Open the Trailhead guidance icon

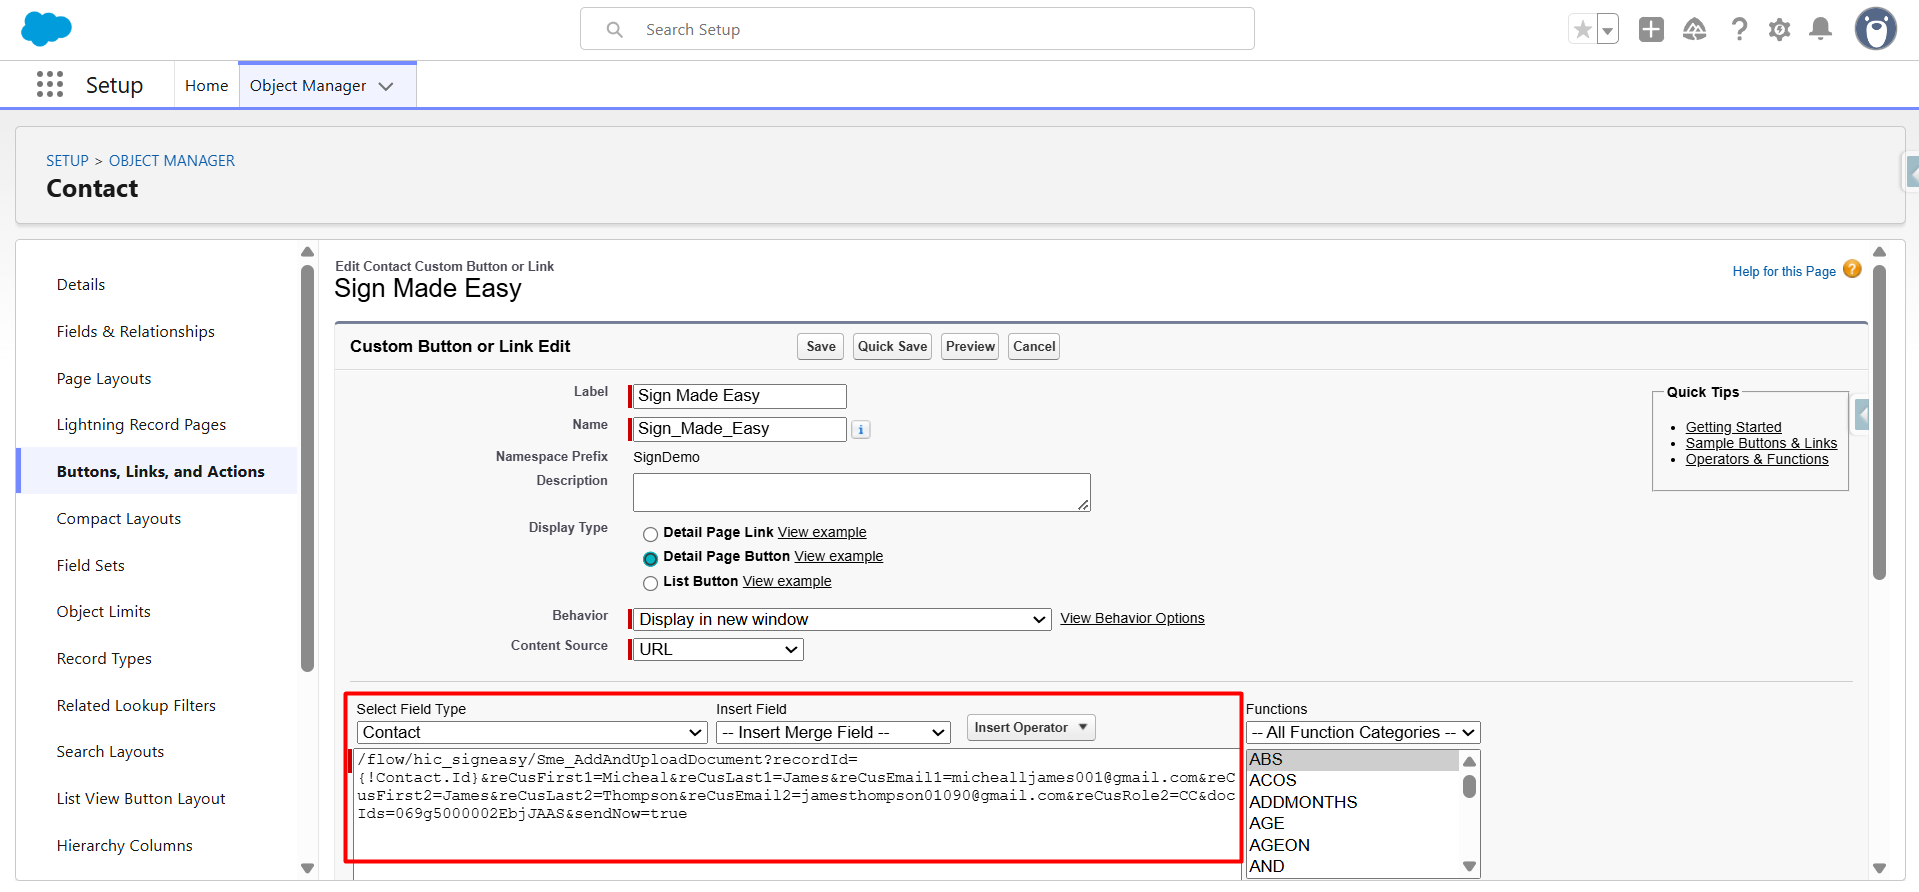pos(1695,30)
